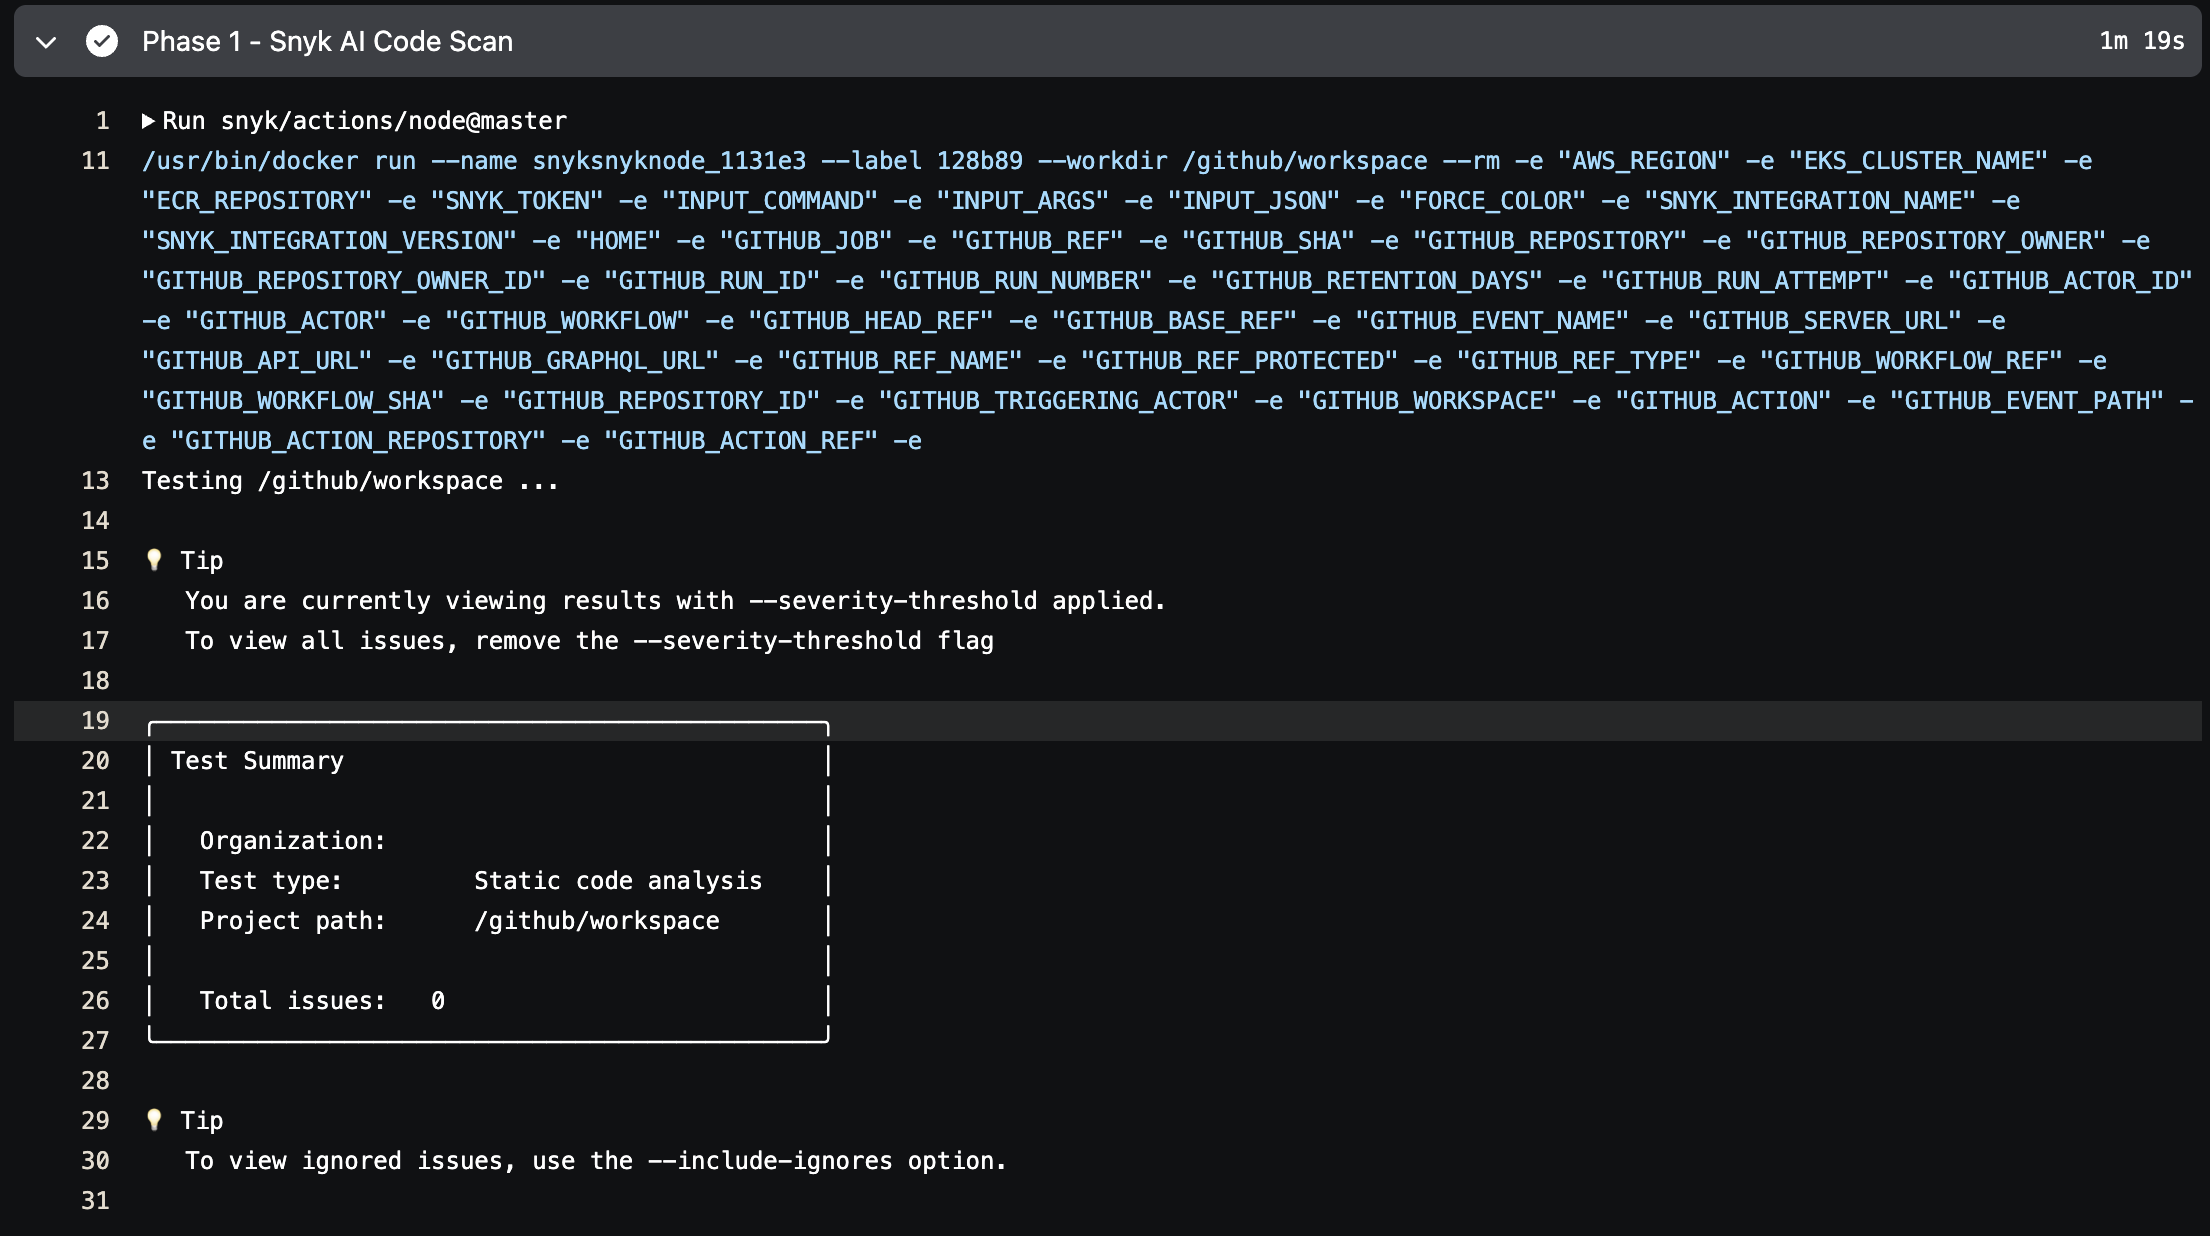
Task: Click 'To view all issues' line
Action: point(589,641)
